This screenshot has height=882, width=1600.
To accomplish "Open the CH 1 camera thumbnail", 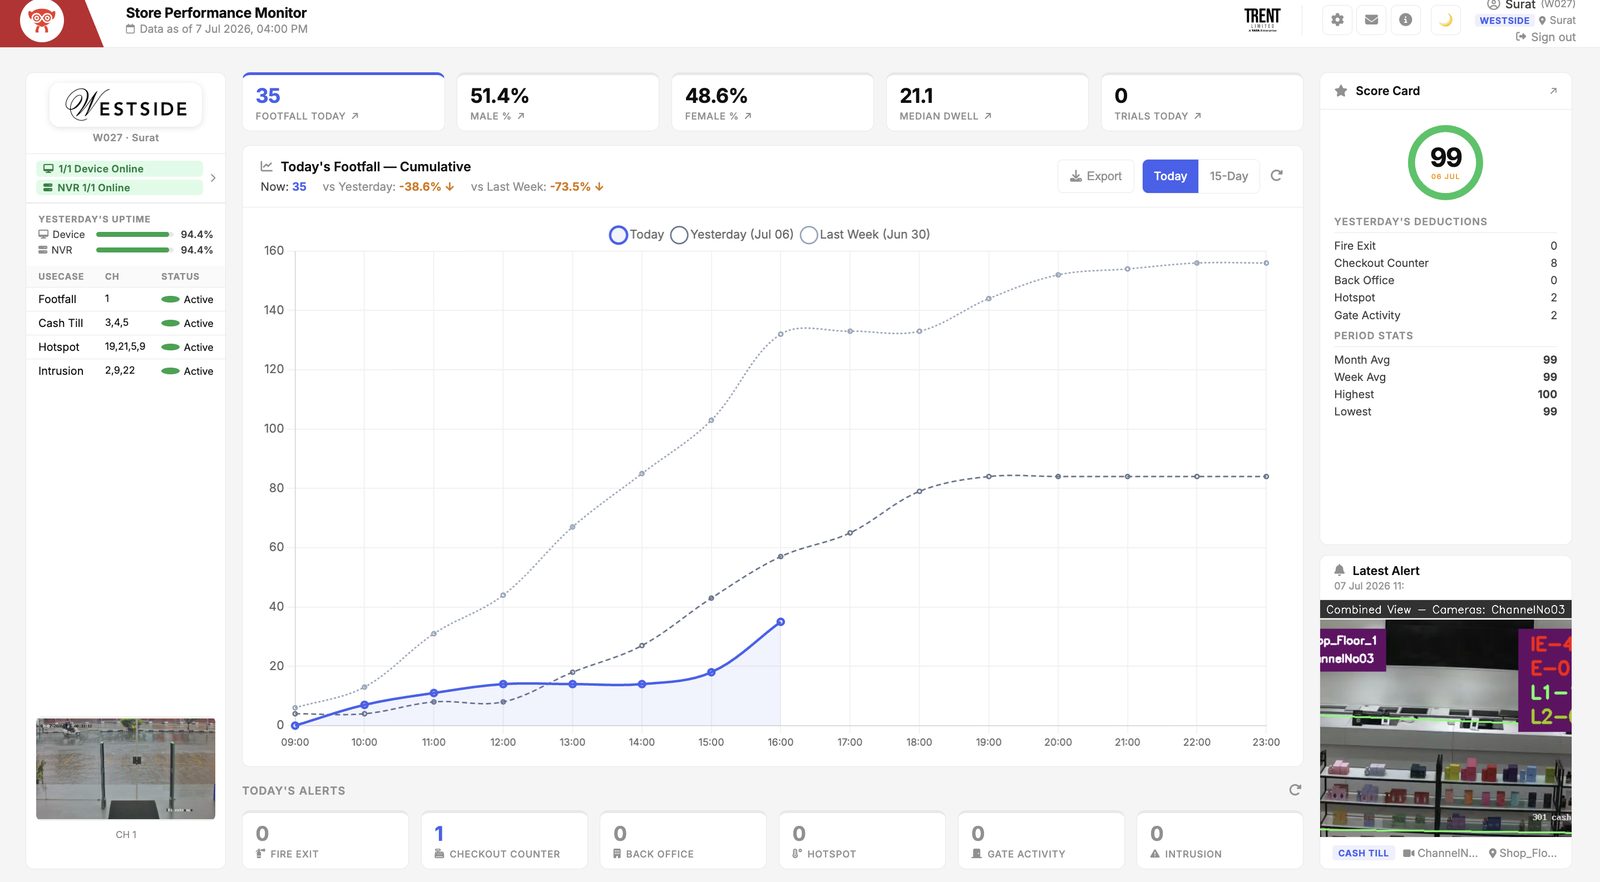I will point(126,769).
